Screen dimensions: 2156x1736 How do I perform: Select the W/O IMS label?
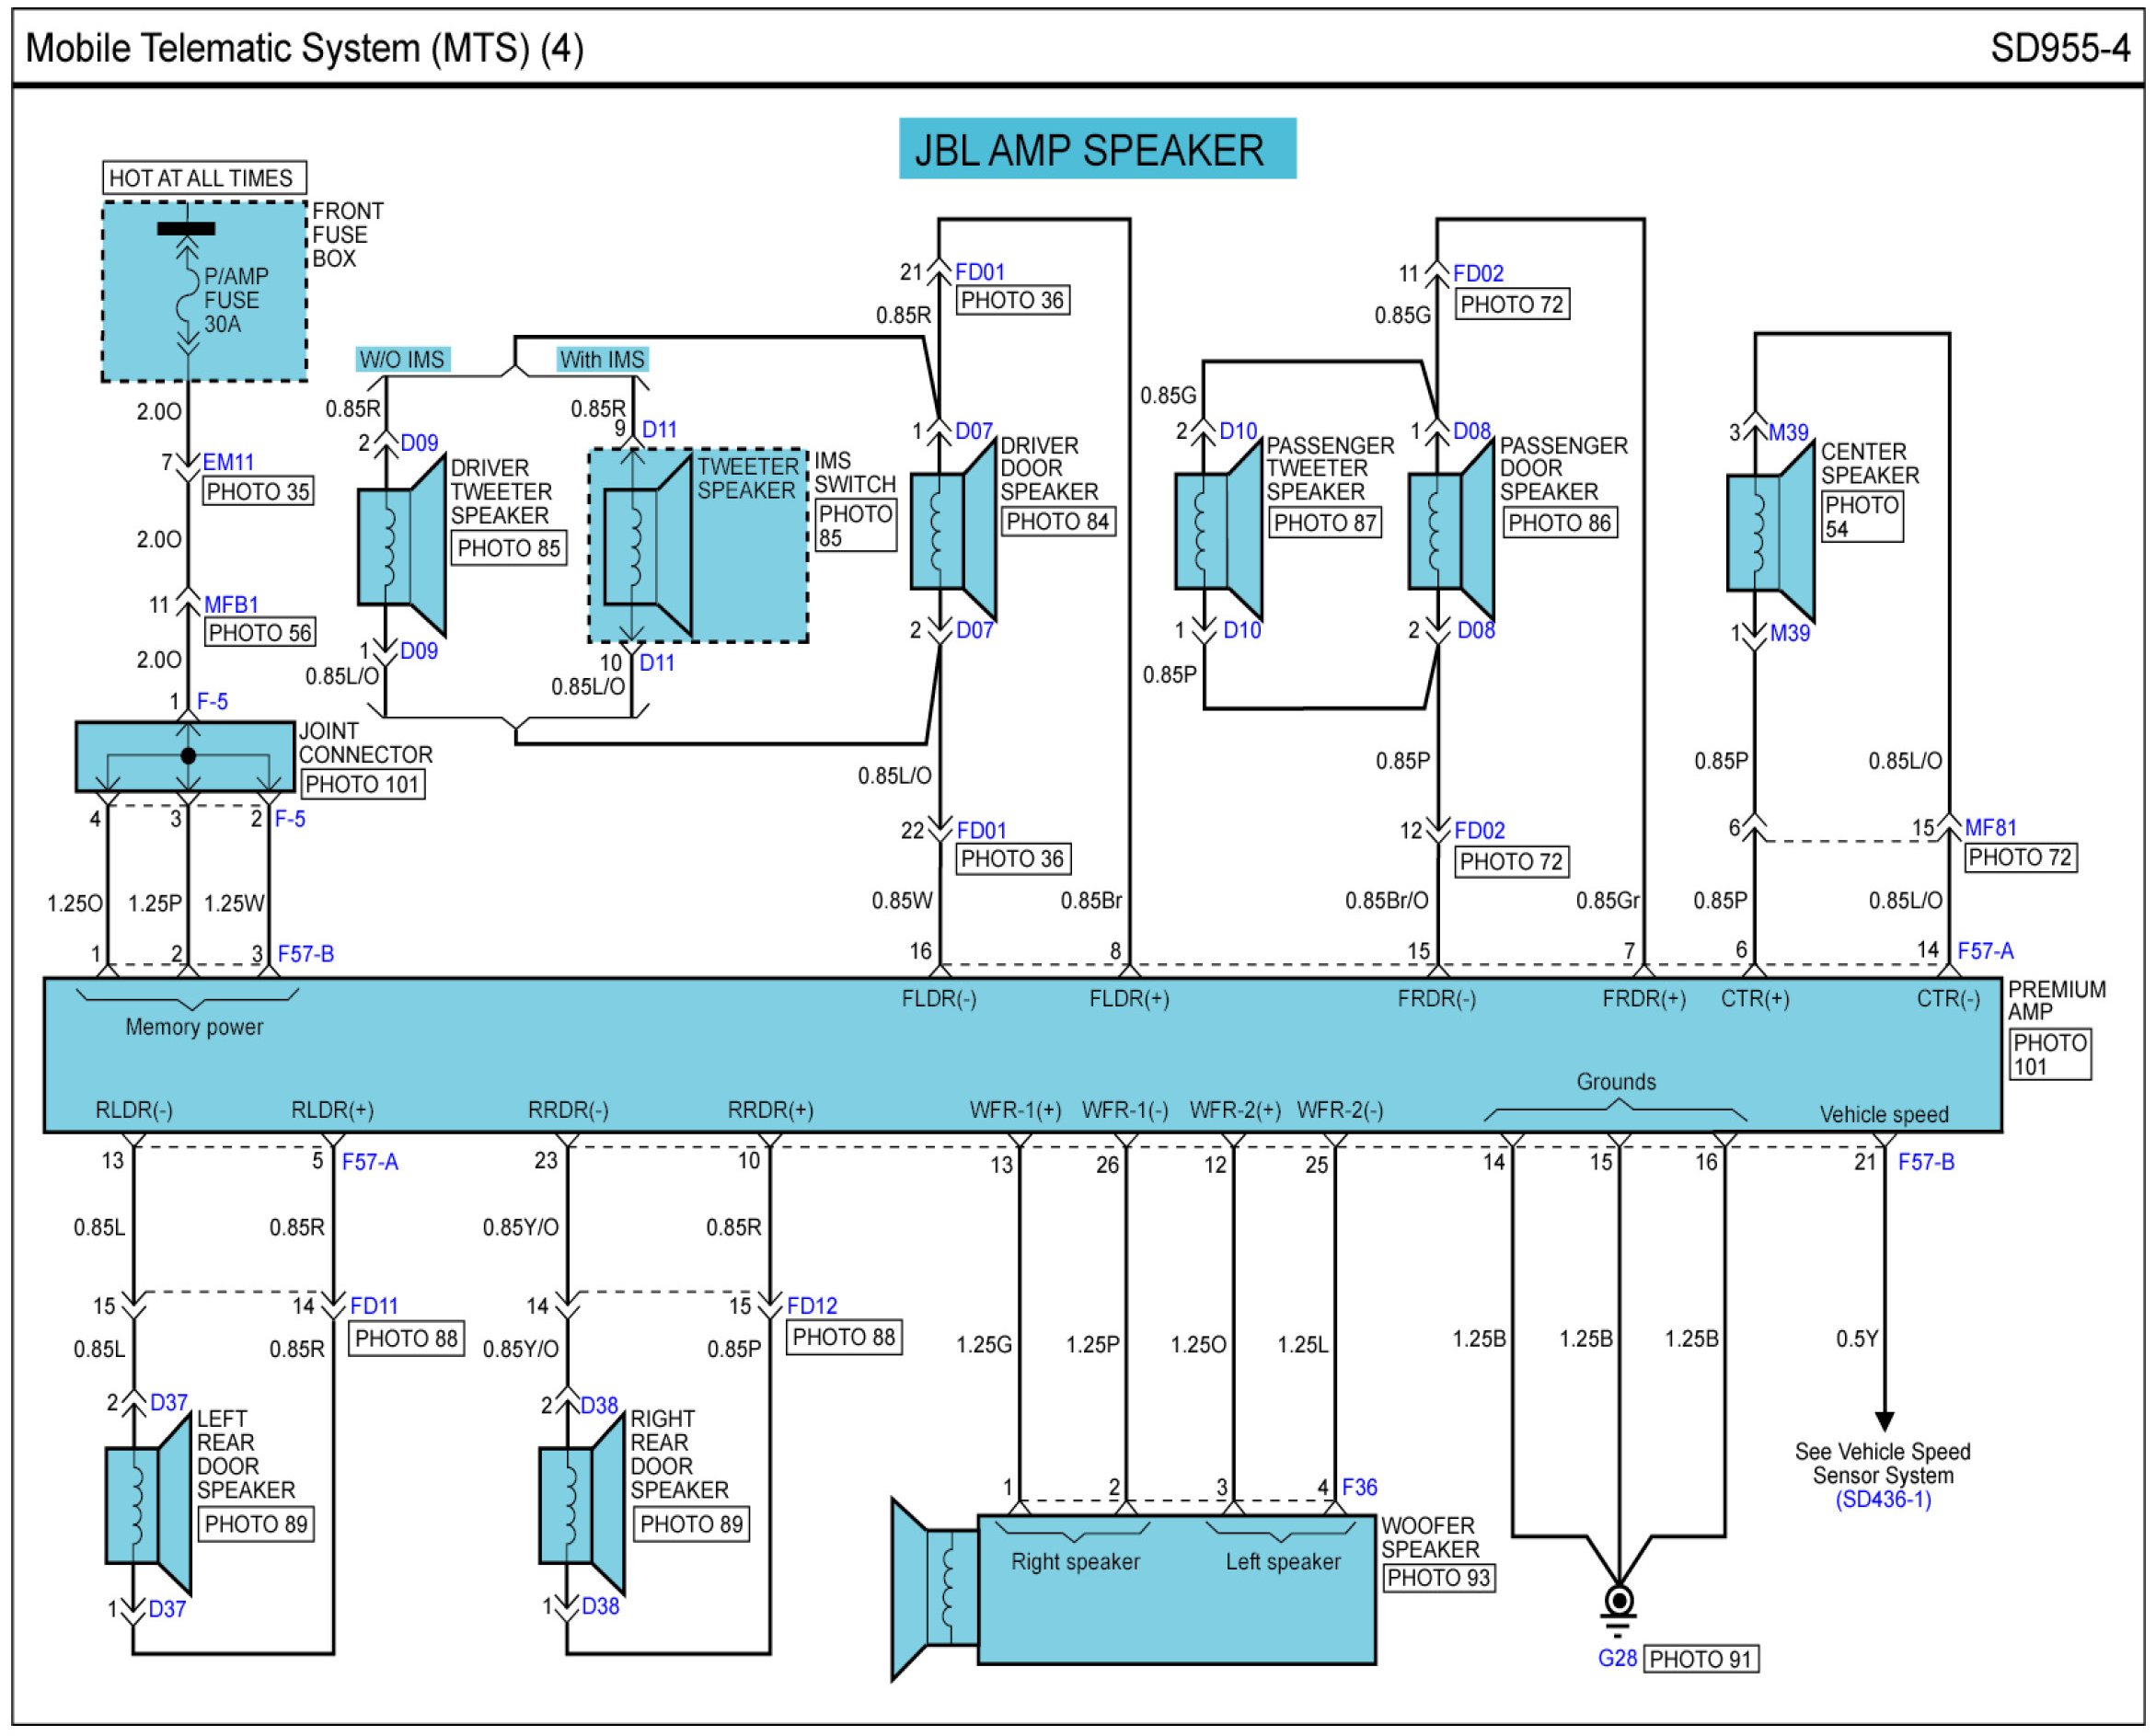point(403,360)
